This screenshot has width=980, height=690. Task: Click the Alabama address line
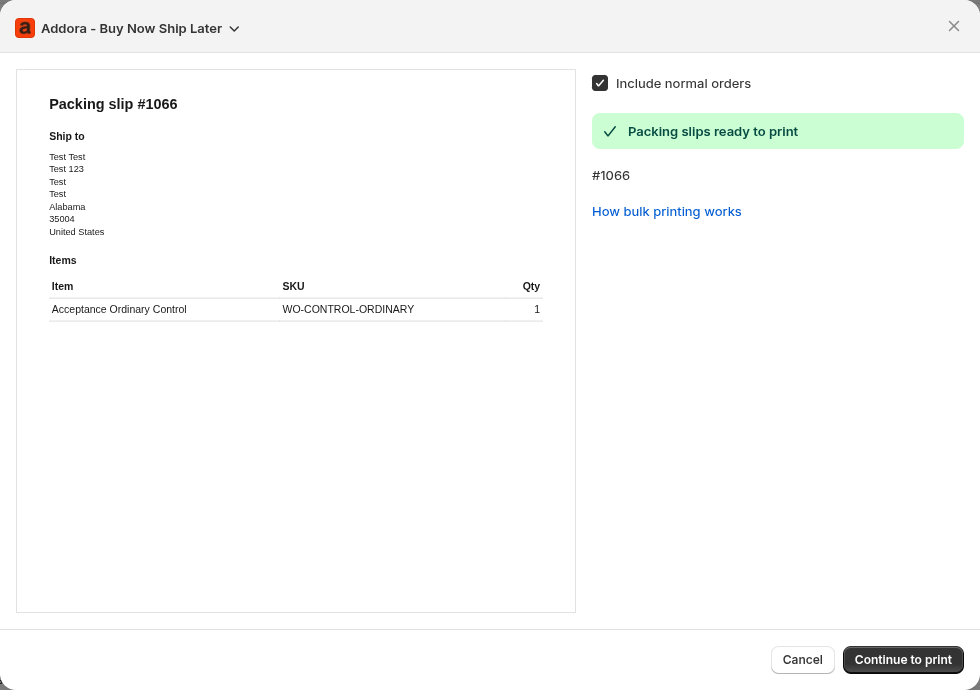point(68,206)
